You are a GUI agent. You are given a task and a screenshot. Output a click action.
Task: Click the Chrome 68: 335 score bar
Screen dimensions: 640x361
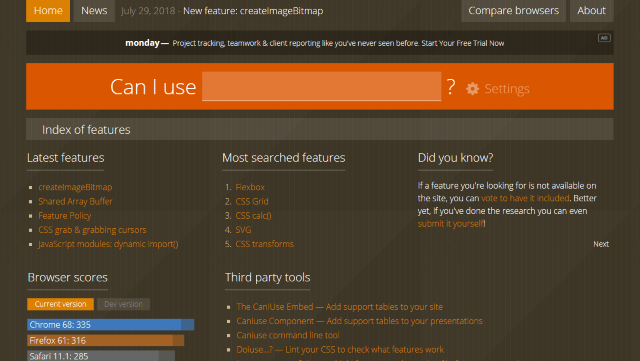pos(111,325)
